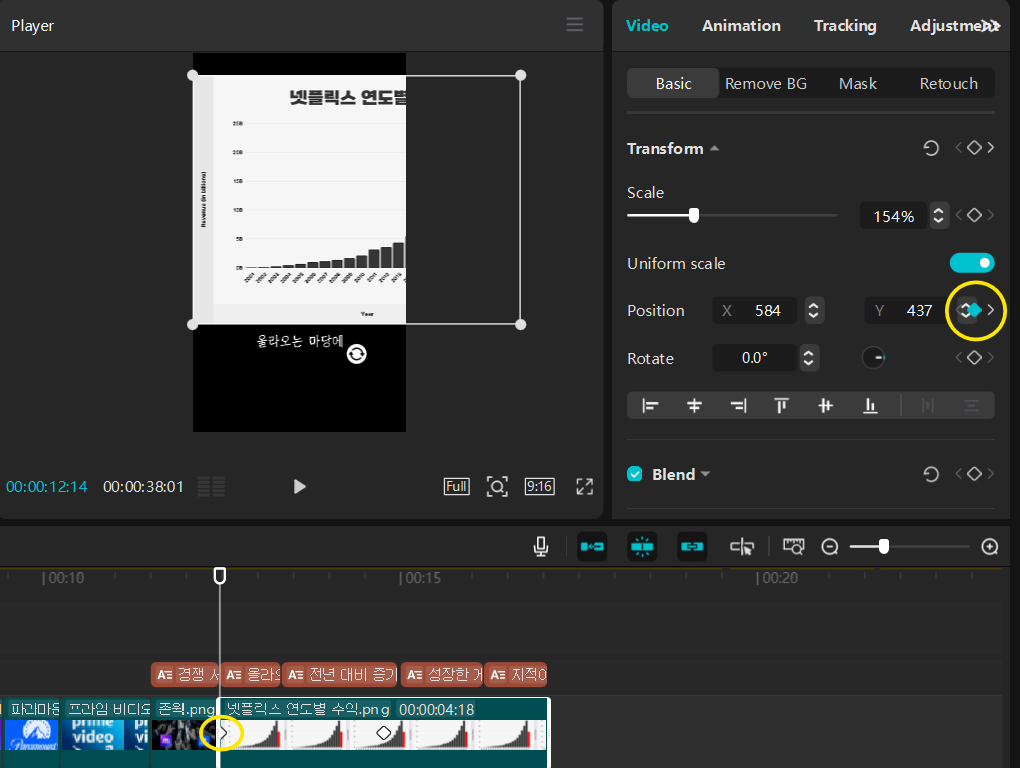1020x768 pixels.
Task: Select the Basic sub-tab
Action: 673,83
